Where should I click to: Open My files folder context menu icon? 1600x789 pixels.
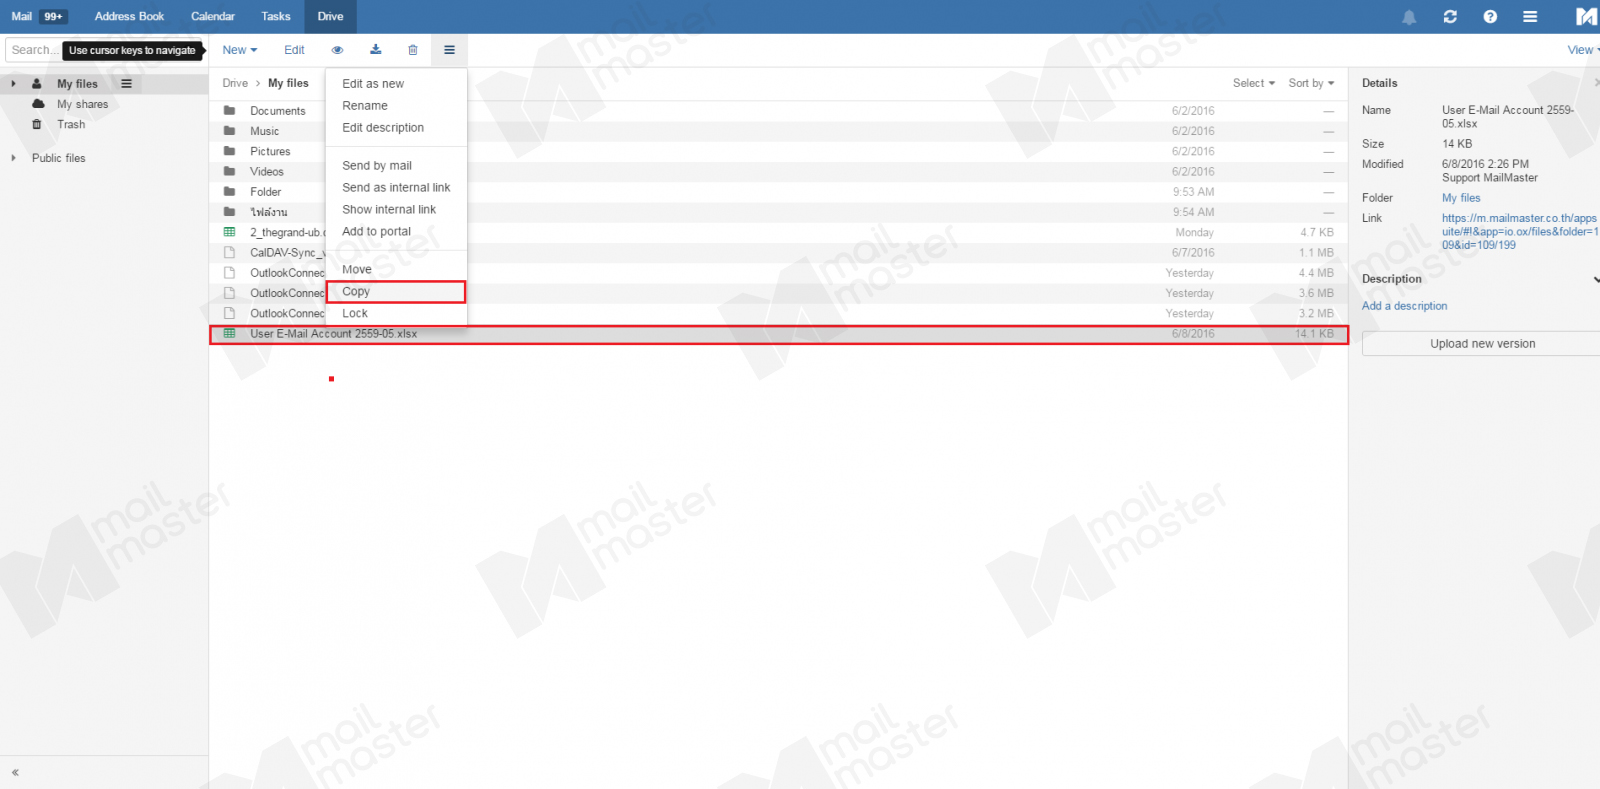coord(126,84)
